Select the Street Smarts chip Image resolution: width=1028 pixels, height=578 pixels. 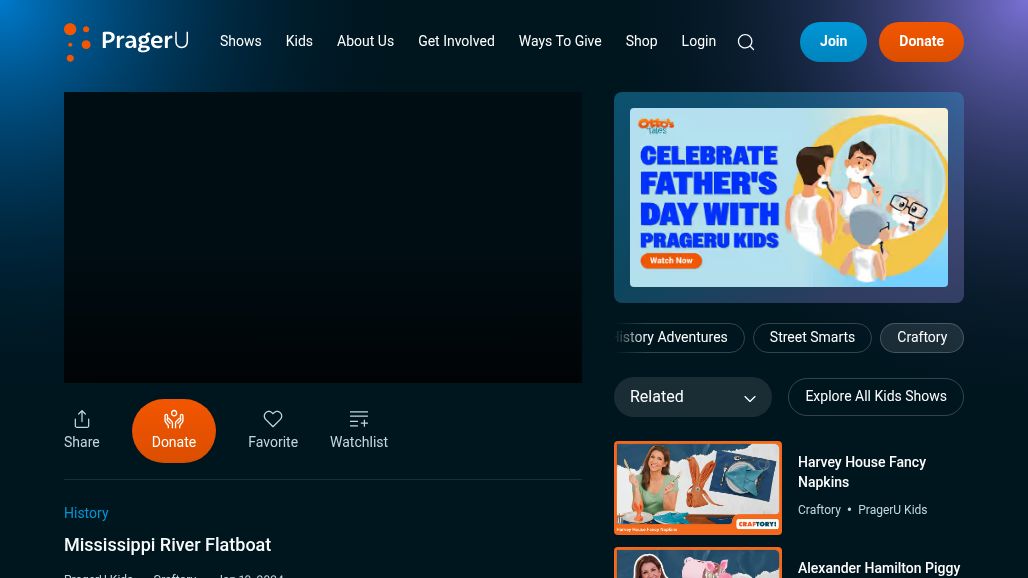click(812, 337)
